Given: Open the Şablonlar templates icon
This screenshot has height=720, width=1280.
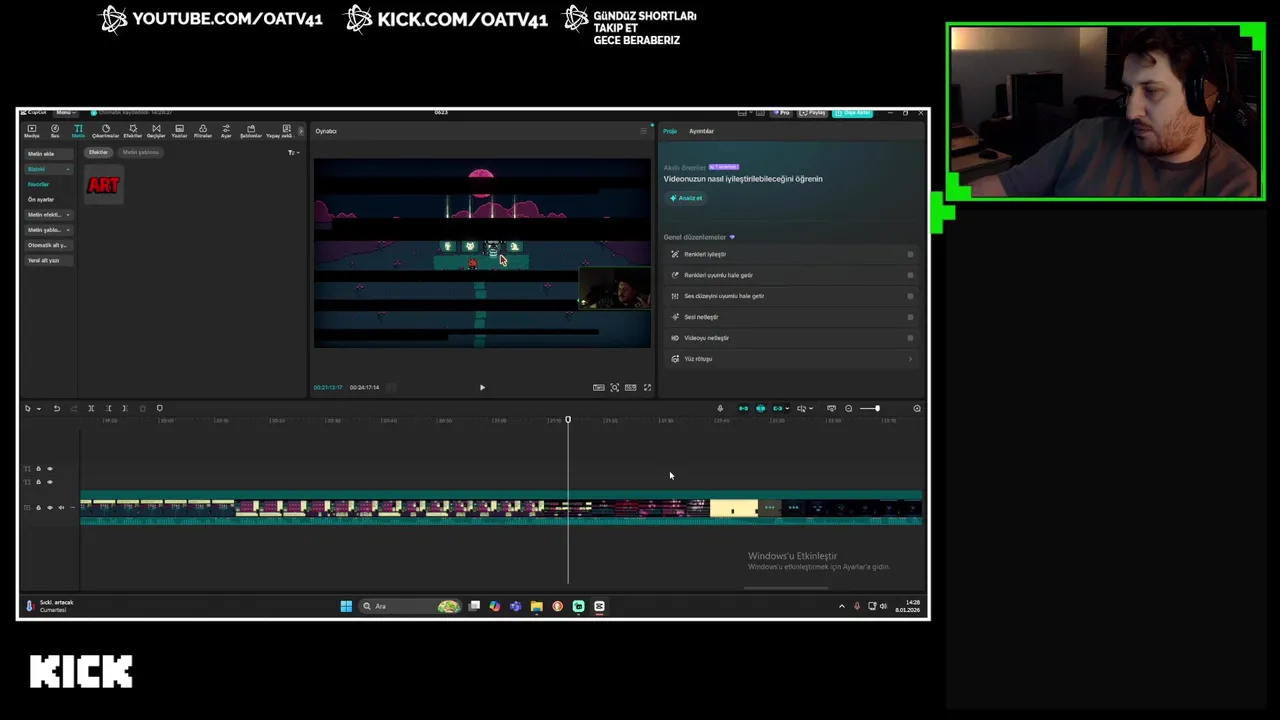Looking at the screenshot, I should (251, 129).
